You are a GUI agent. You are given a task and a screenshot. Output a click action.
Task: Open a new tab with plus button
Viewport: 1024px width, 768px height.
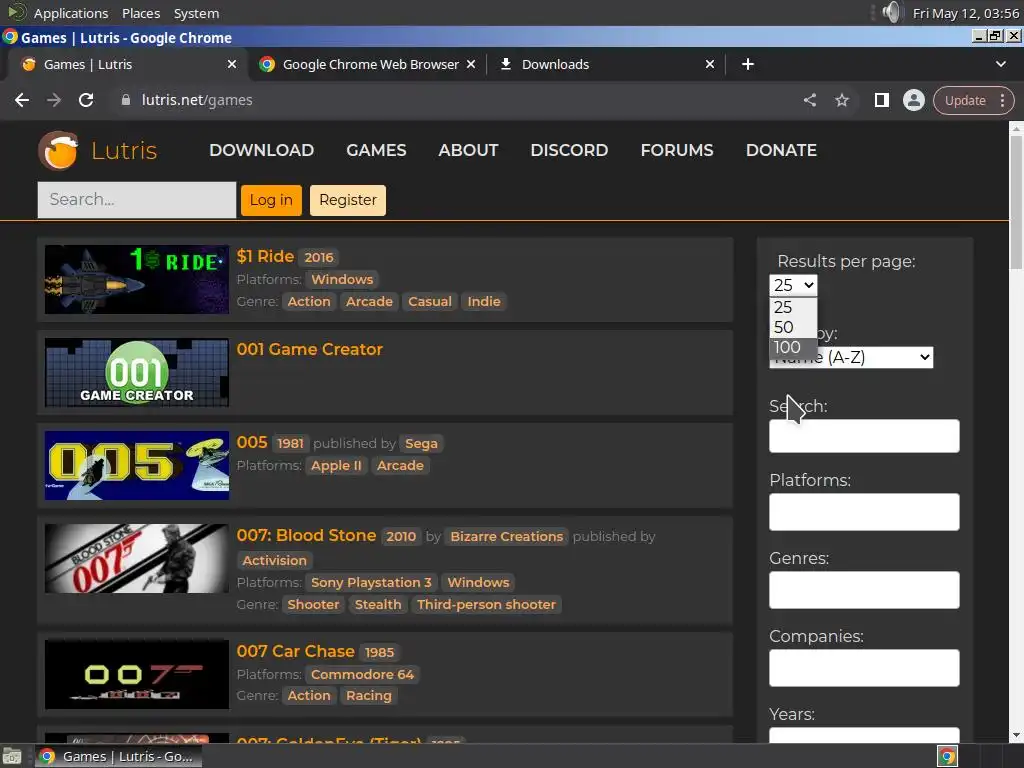[x=748, y=64]
